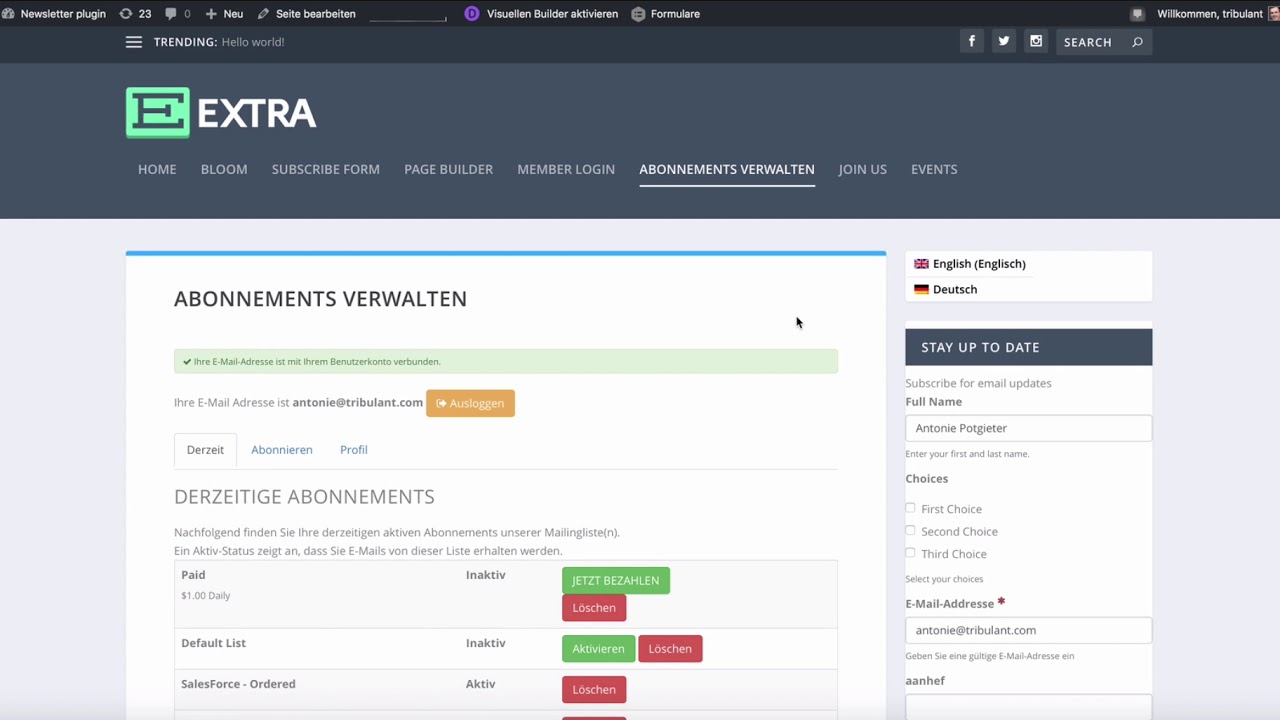1280x720 pixels.
Task: Click Visuellen Builder aktivieren link
Action: (552, 14)
